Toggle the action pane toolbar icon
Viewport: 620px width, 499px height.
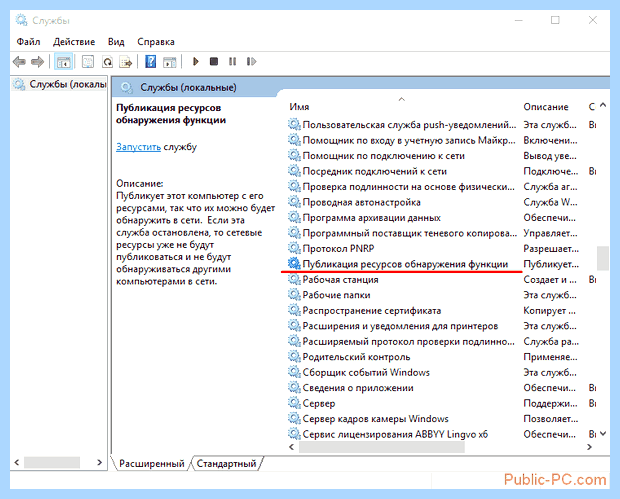click(x=170, y=62)
